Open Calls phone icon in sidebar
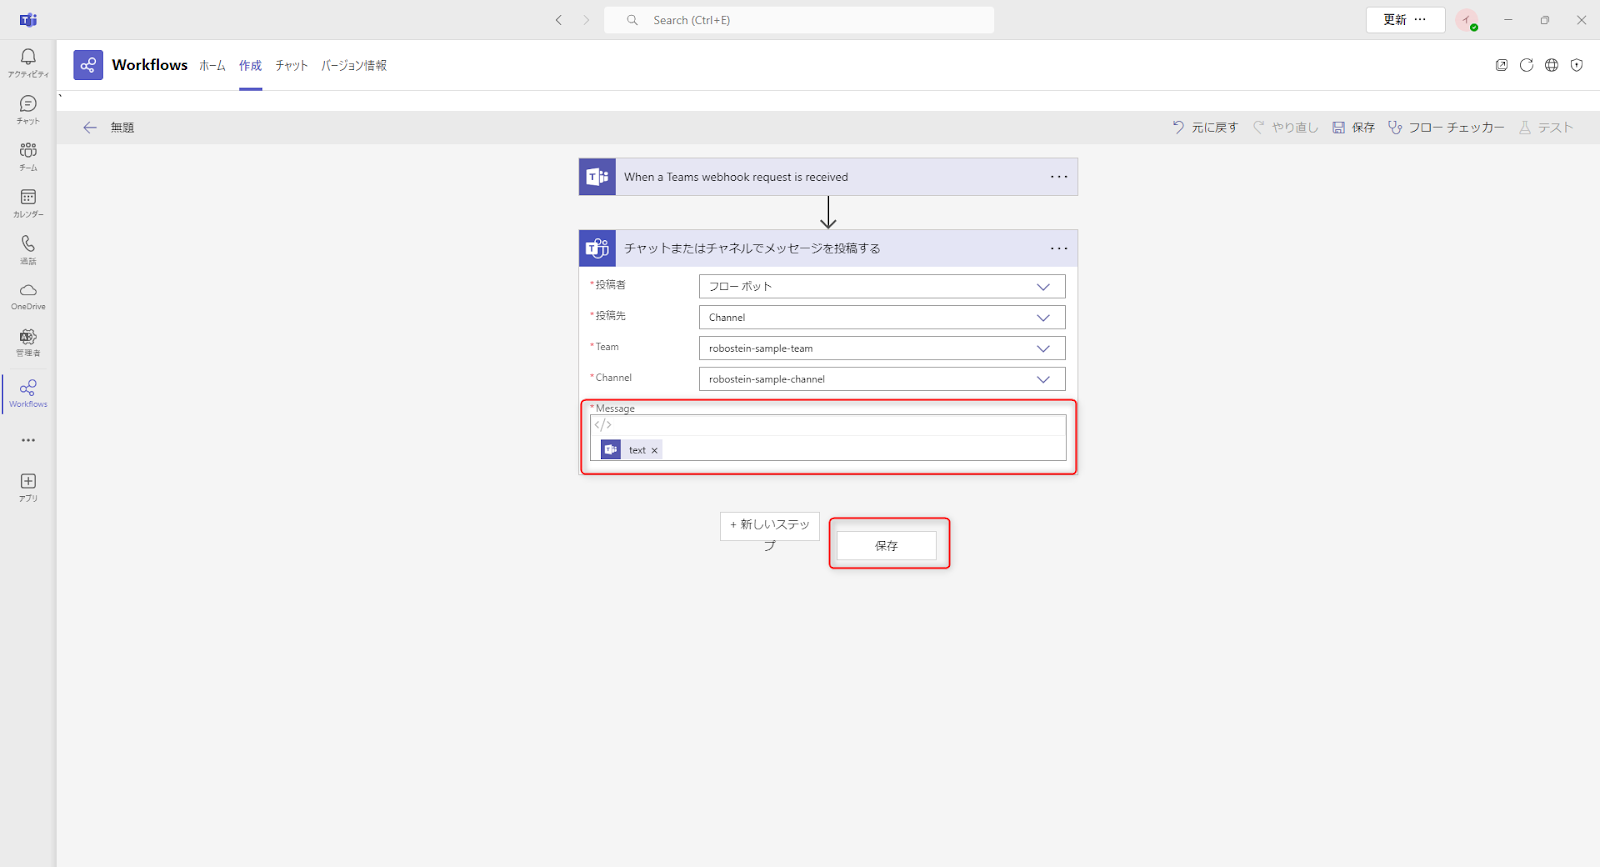 pyautogui.click(x=28, y=249)
